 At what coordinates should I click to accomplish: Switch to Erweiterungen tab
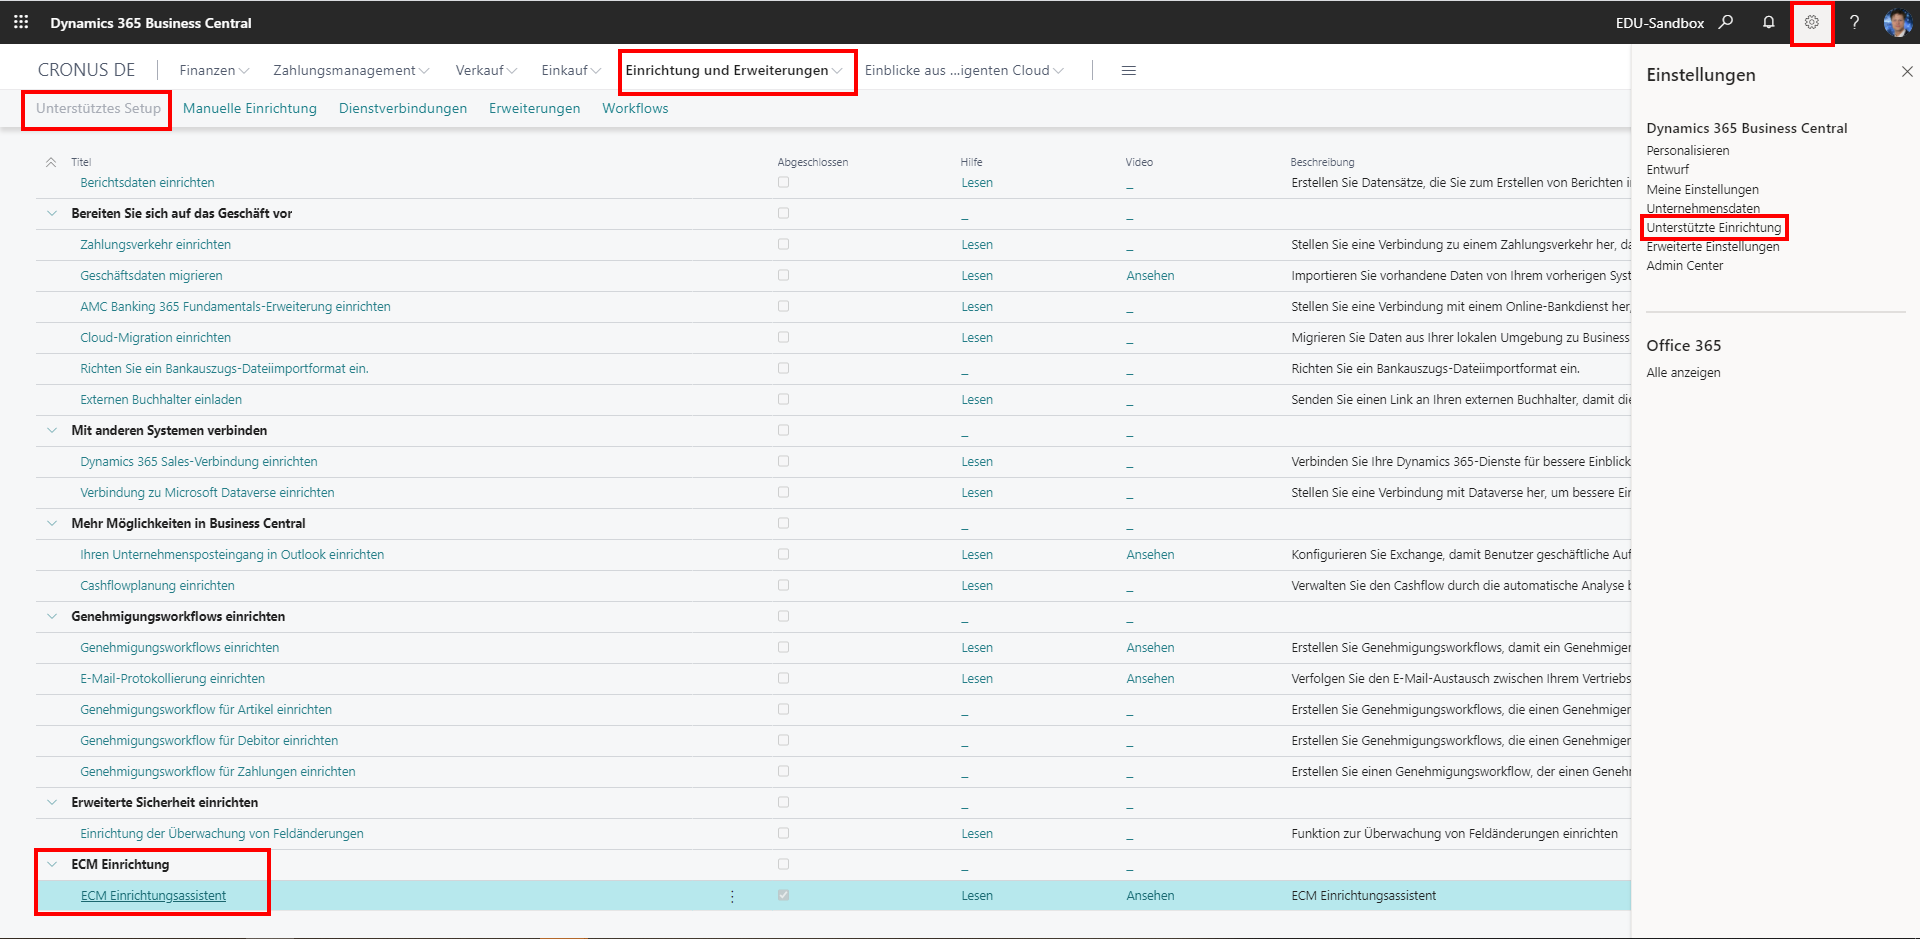click(x=534, y=108)
